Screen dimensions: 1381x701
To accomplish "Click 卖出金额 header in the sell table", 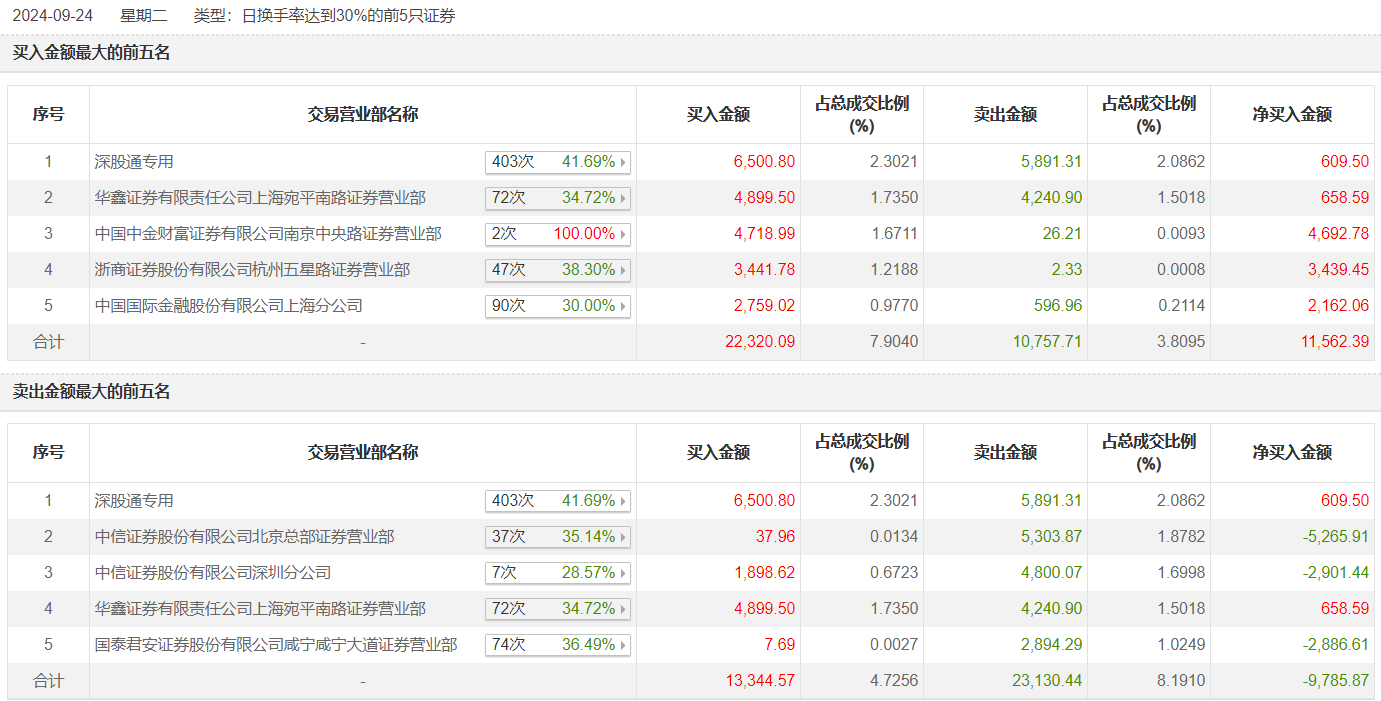I will (1005, 453).
